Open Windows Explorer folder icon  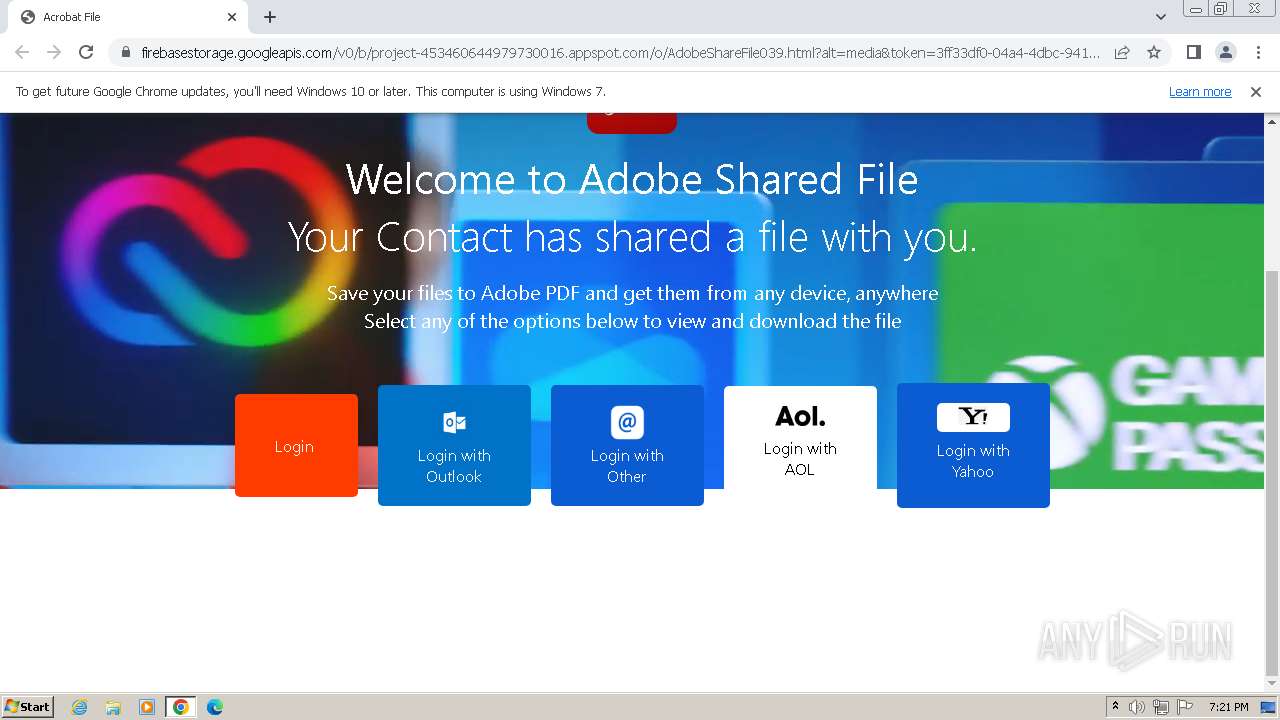(113, 707)
